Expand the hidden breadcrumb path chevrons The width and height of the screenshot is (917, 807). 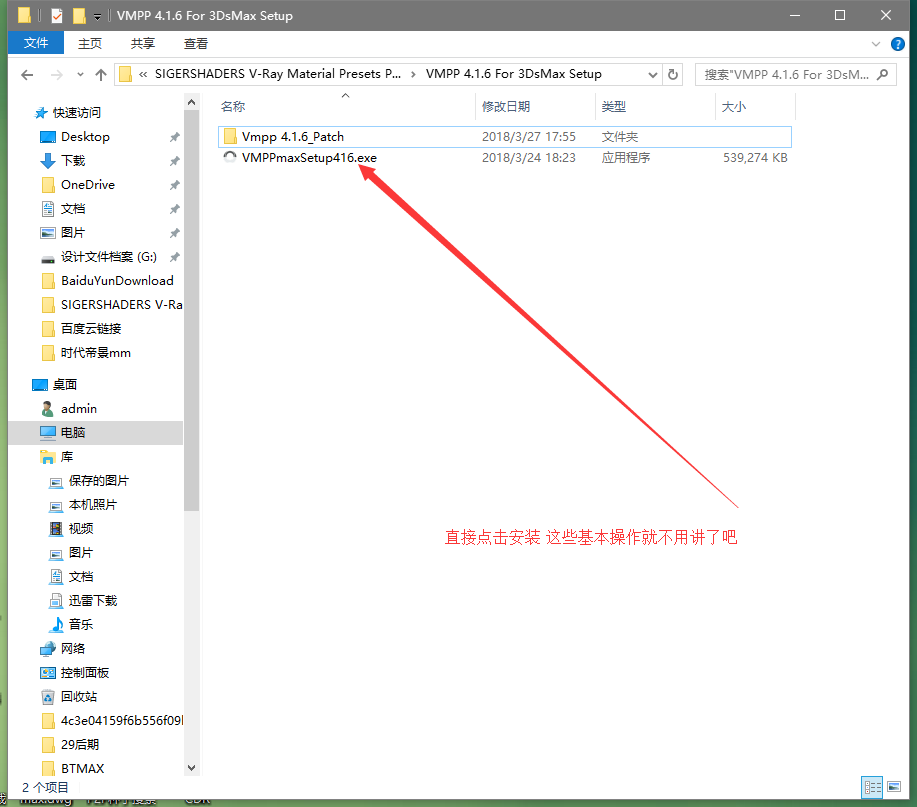143,74
